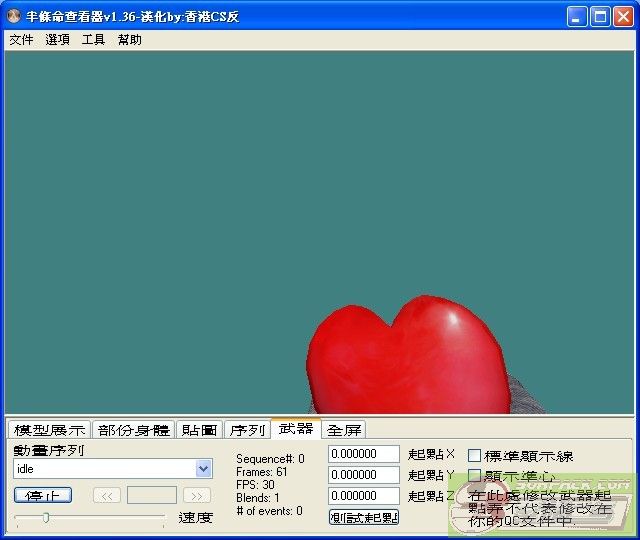The width and height of the screenshot is (640, 540).
Task: Click the 起點X origin input field
Action: 364,455
